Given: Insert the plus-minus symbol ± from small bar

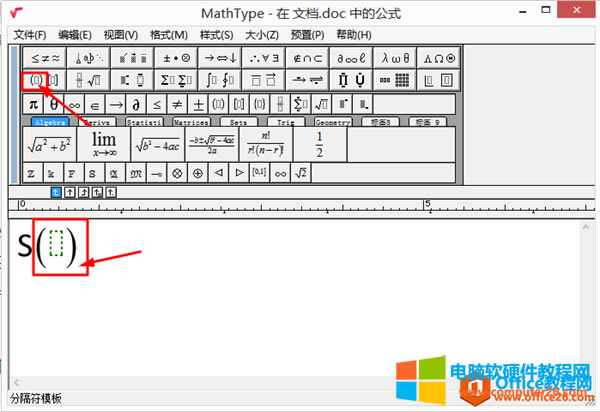Looking at the screenshot, I should point(198,104).
